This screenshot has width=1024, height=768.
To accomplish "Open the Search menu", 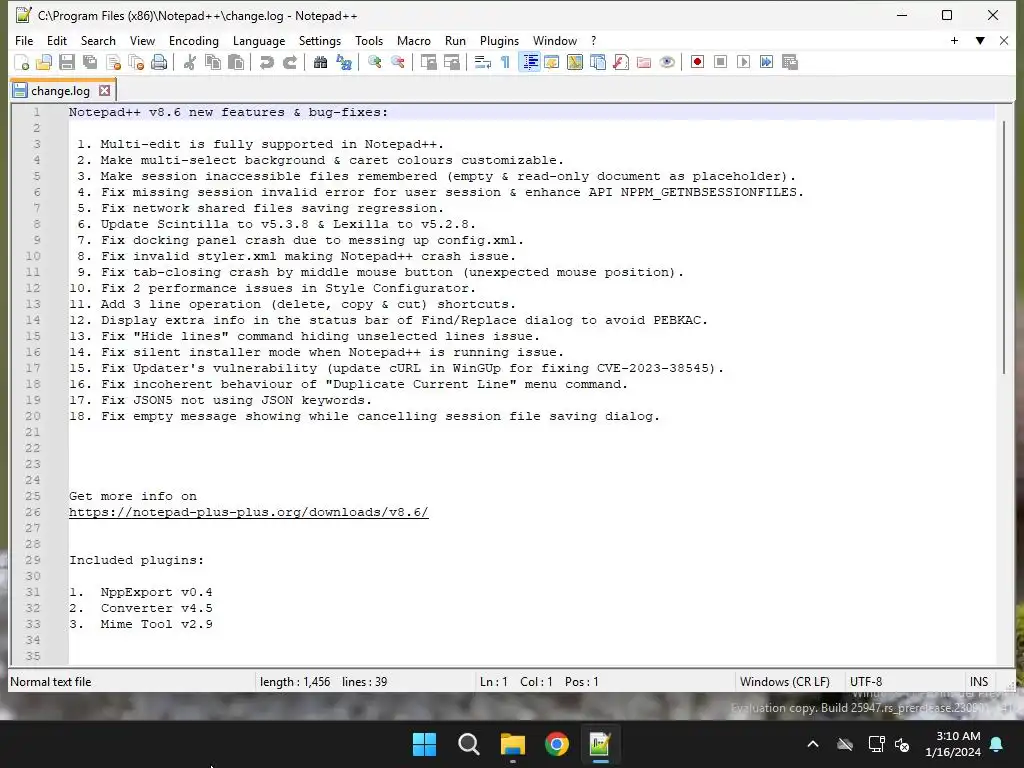I will pos(98,40).
